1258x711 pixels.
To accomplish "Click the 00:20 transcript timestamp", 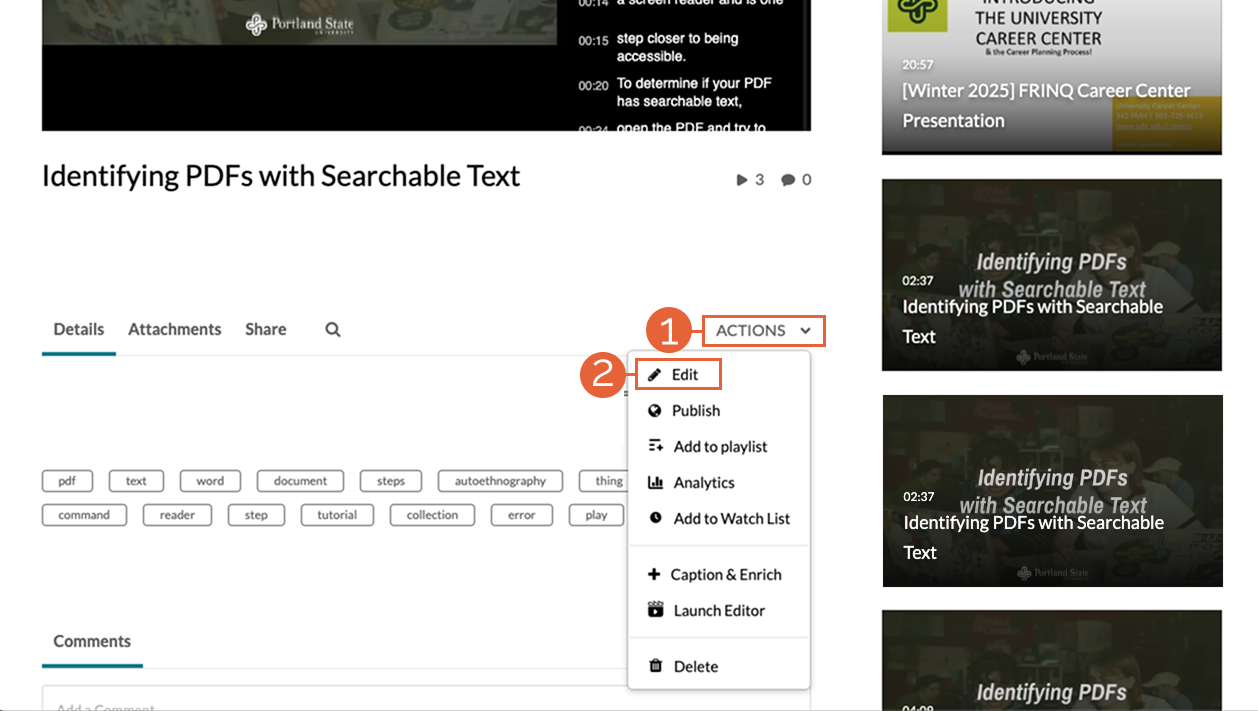I will [x=593, y=86].
